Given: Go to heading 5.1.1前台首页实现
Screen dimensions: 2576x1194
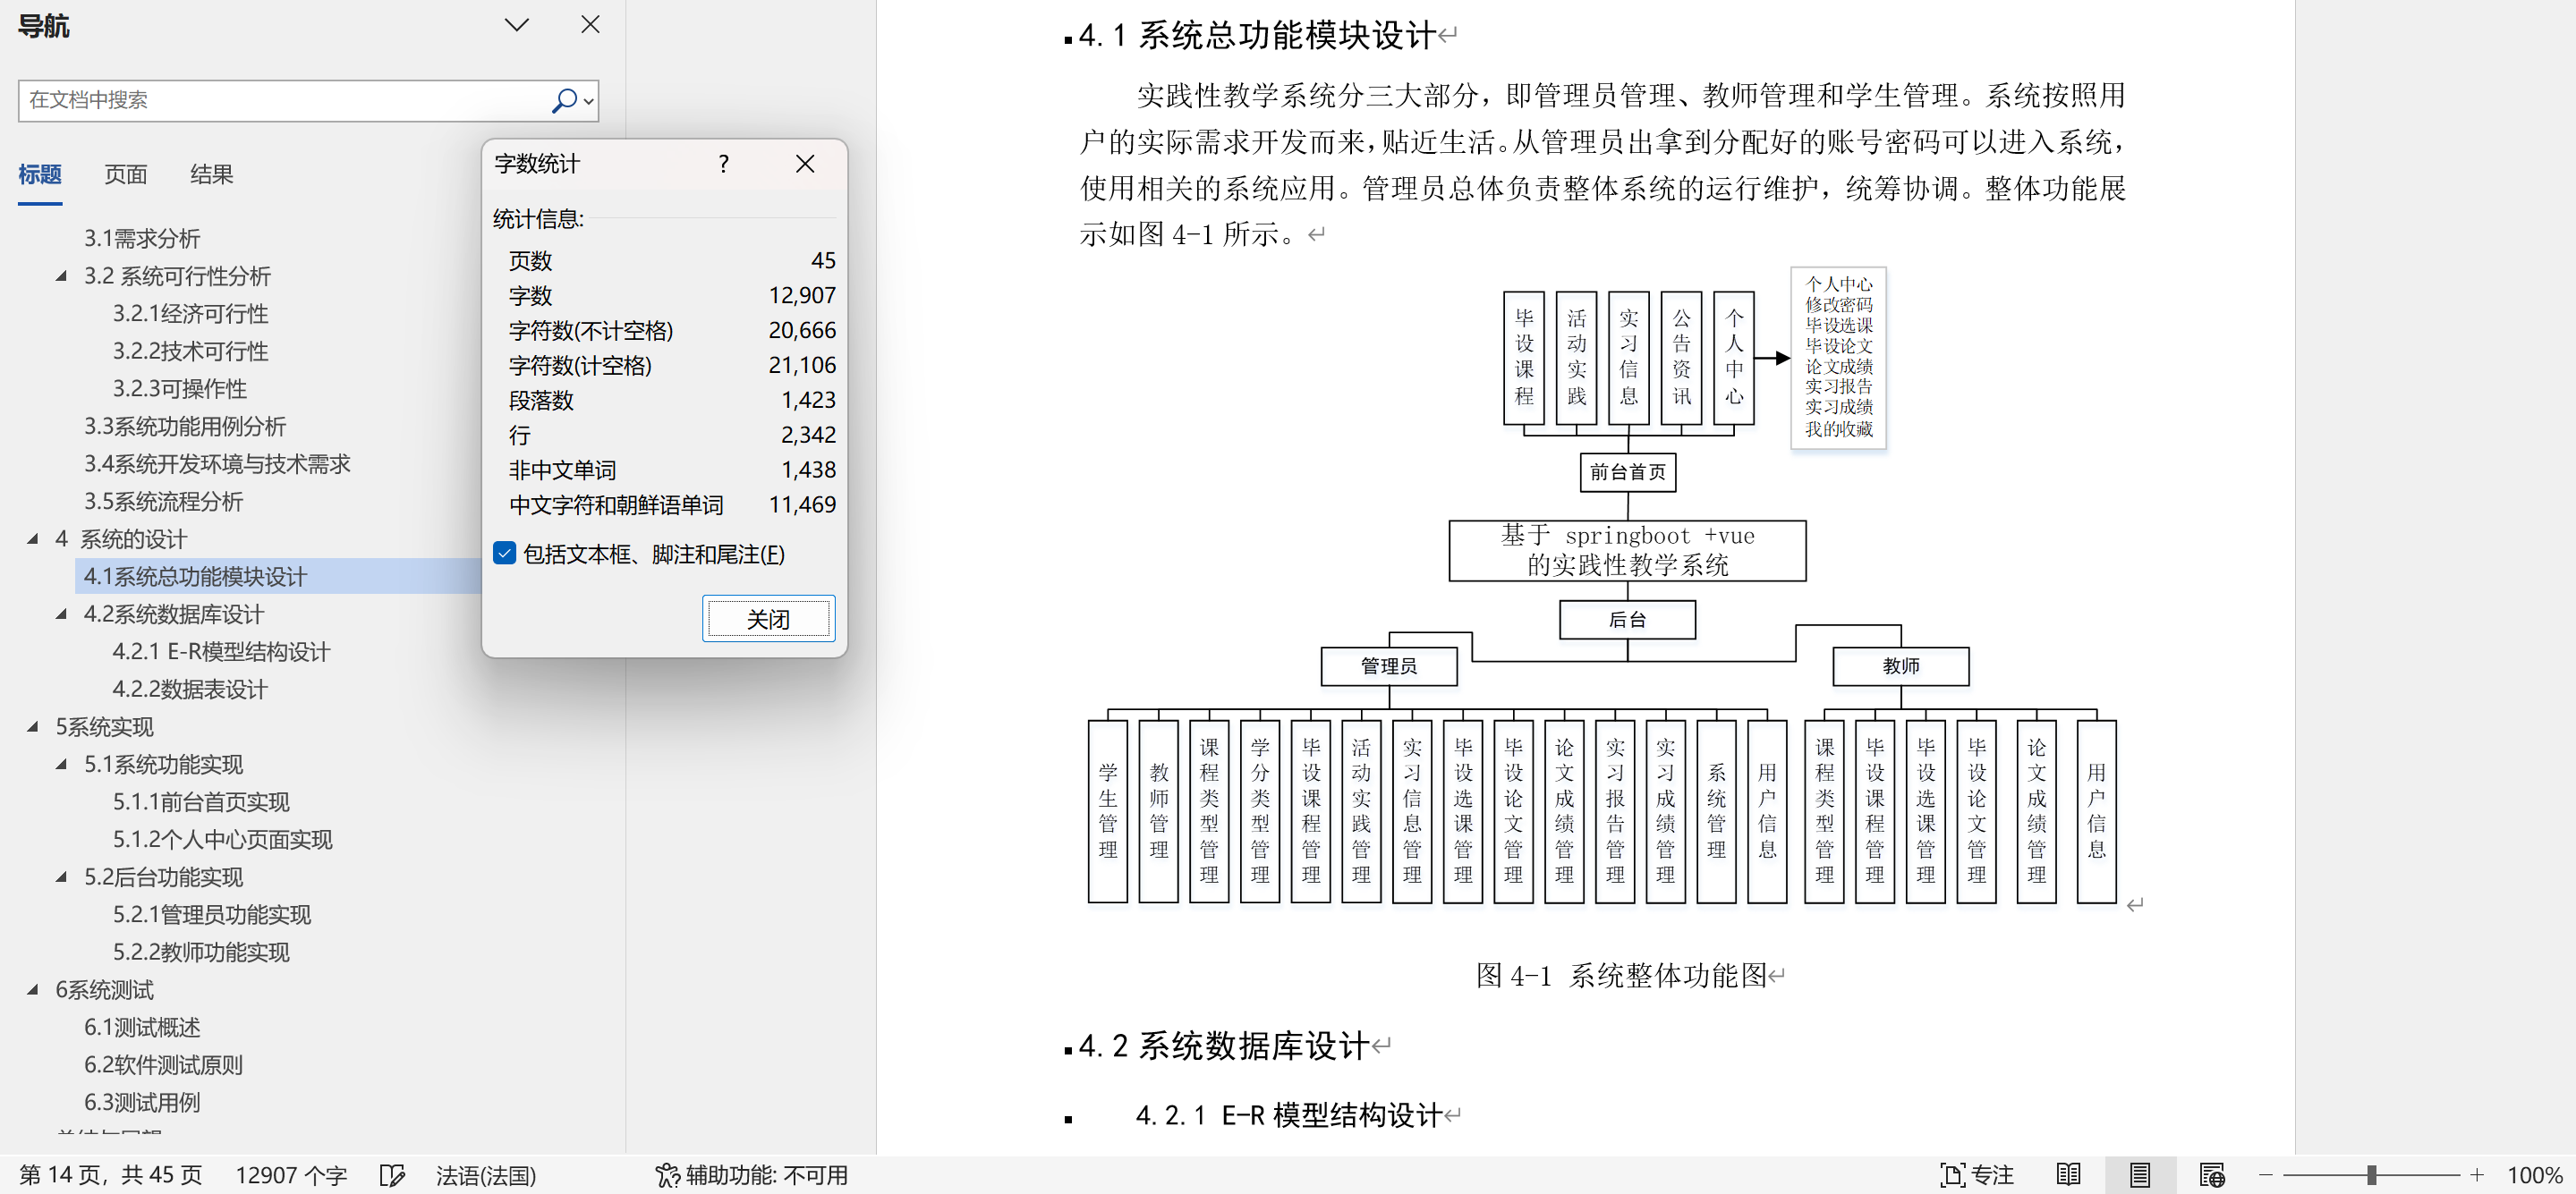Looking at the screenshot, I should [x=201, y=802].
